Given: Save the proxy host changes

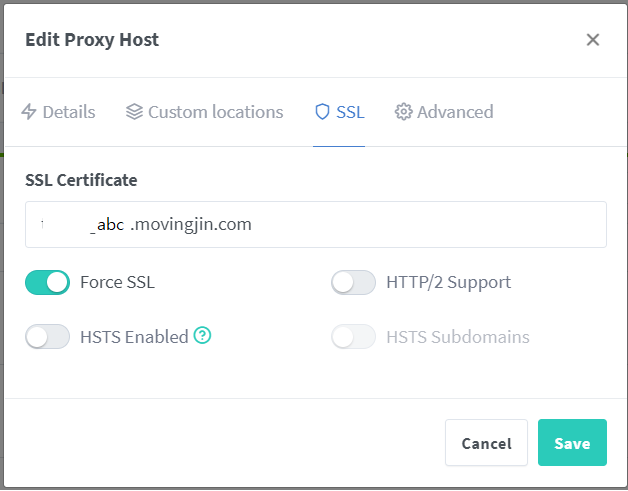Looking at the screenshot, I should pos(572,443).
